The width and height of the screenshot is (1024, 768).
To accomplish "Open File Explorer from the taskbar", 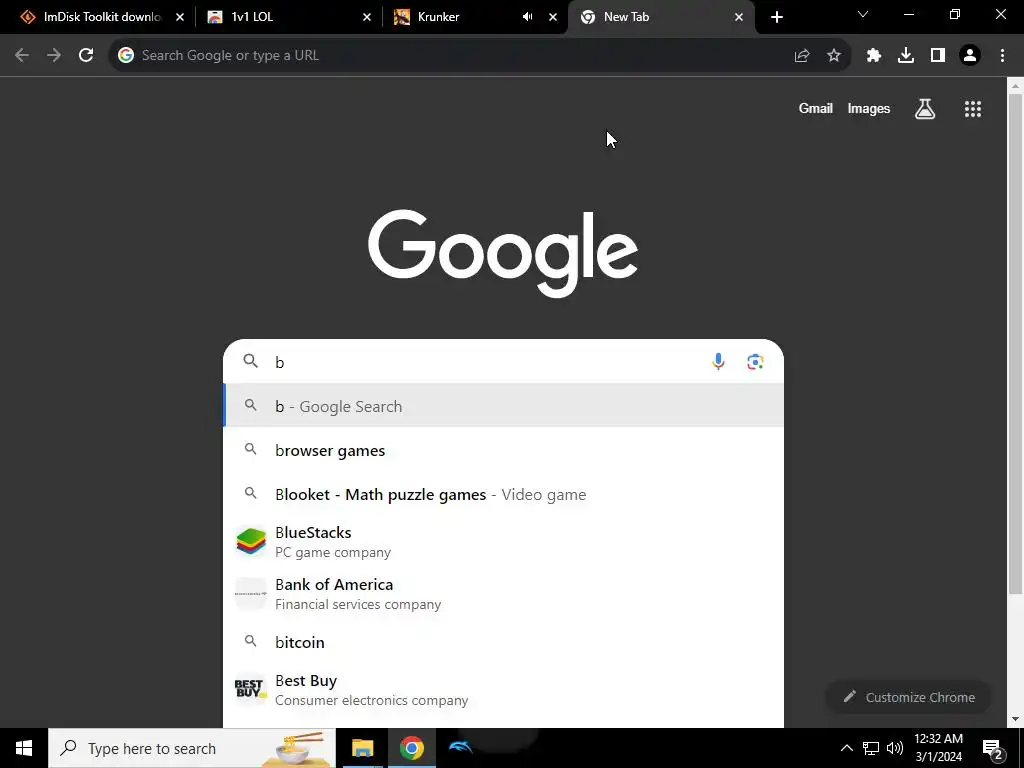I will point(362,748).
